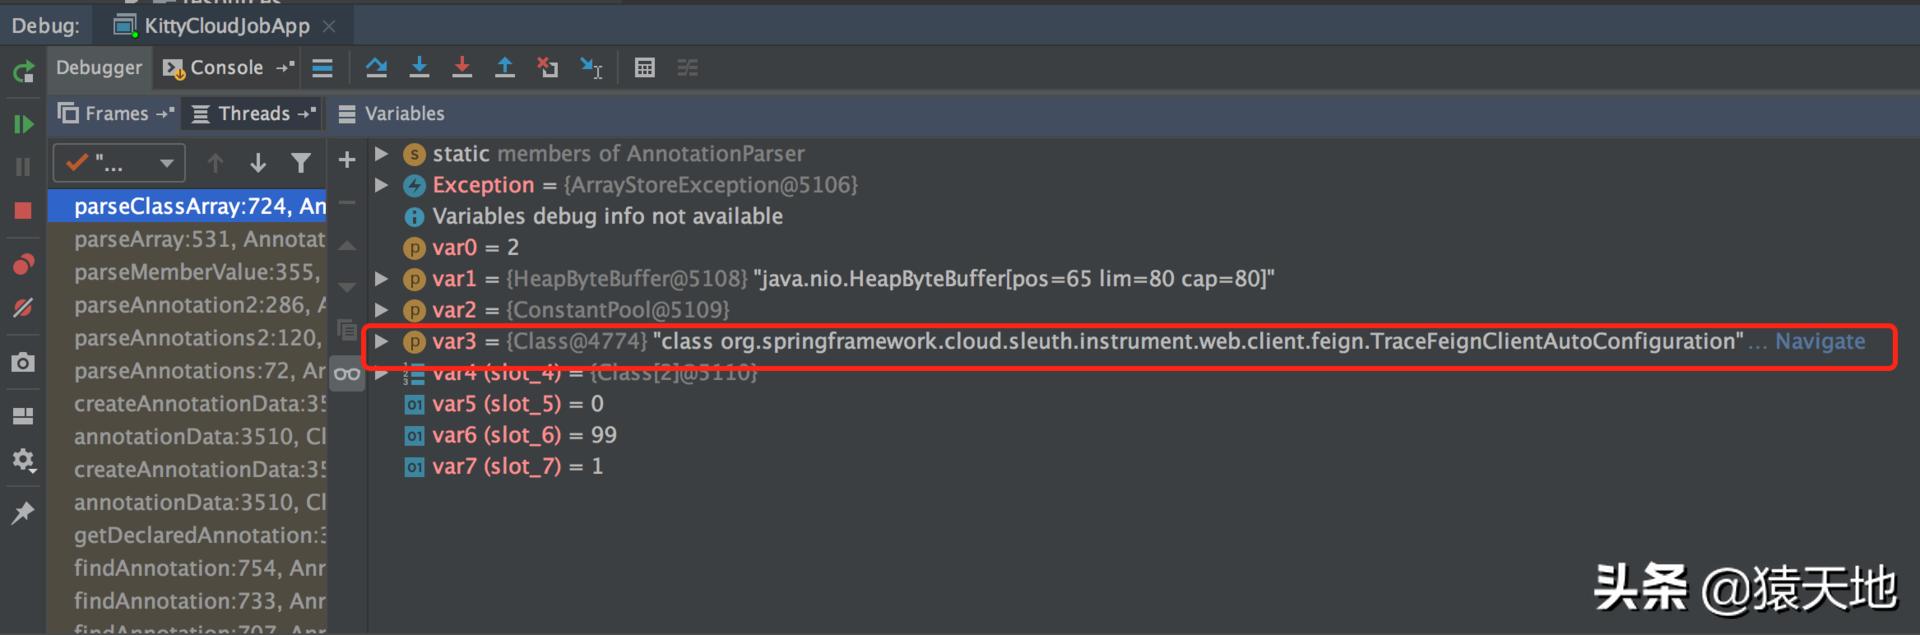Click the Resume Program icon

tap(23, 124)
